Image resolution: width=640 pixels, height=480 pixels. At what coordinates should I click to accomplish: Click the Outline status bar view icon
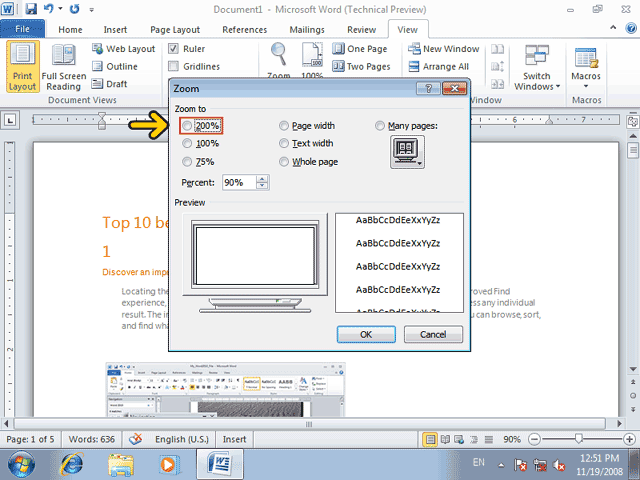474,440
